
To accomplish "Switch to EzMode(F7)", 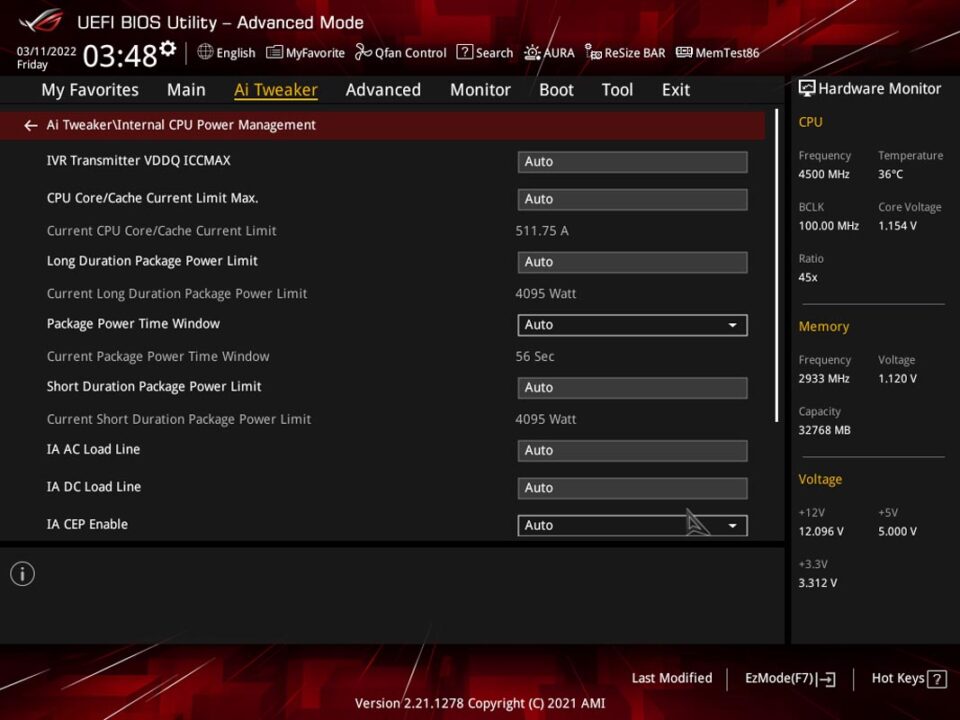I will tap(790, 679).
